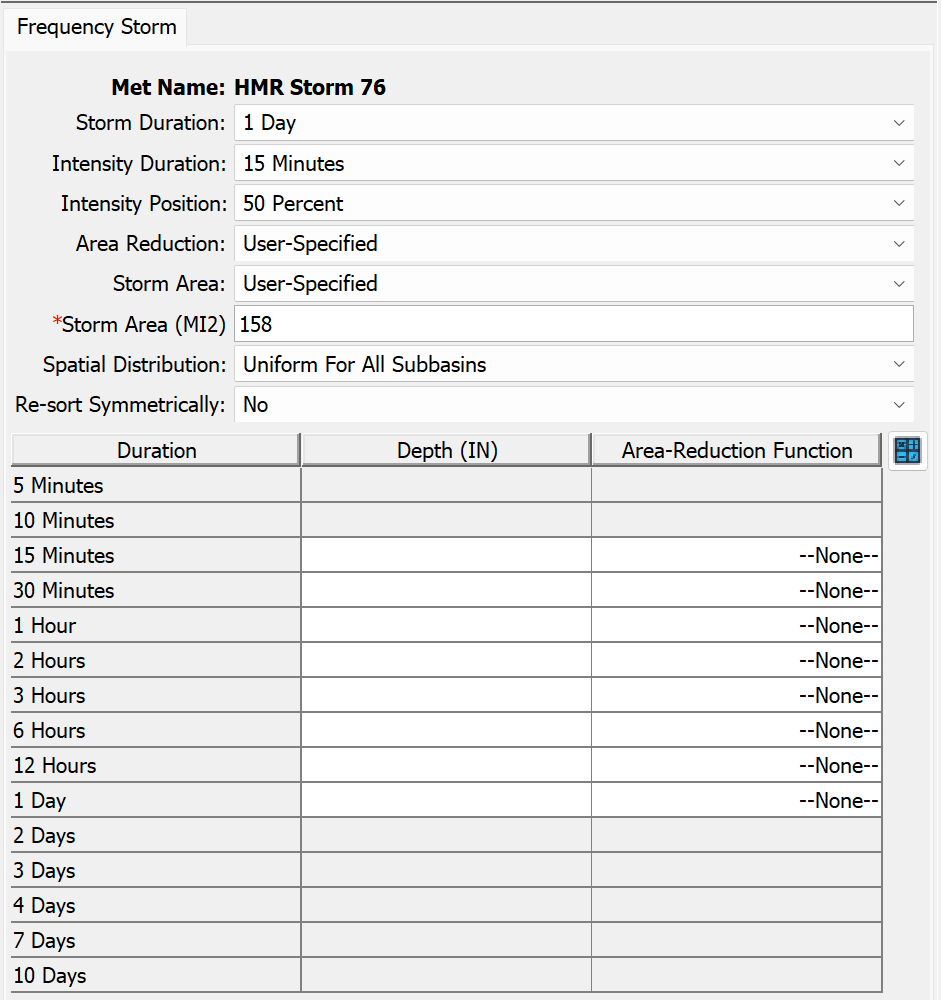Open Area-Reduction Function cell for 3 Hours
941x1000 pixels.
click(737, 696)
